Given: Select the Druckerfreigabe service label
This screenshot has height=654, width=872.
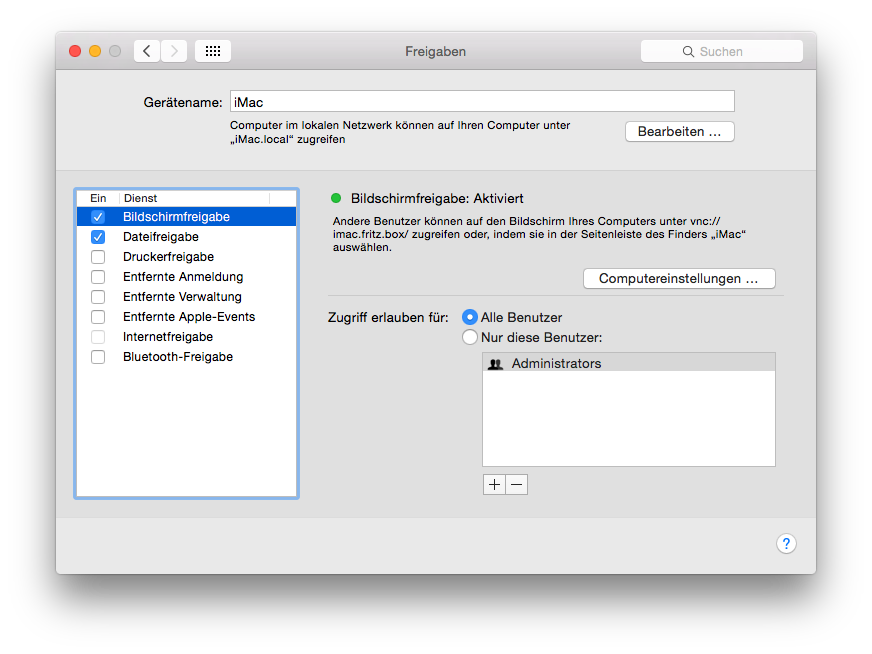Looking at the screenshot, I should 169,257.
